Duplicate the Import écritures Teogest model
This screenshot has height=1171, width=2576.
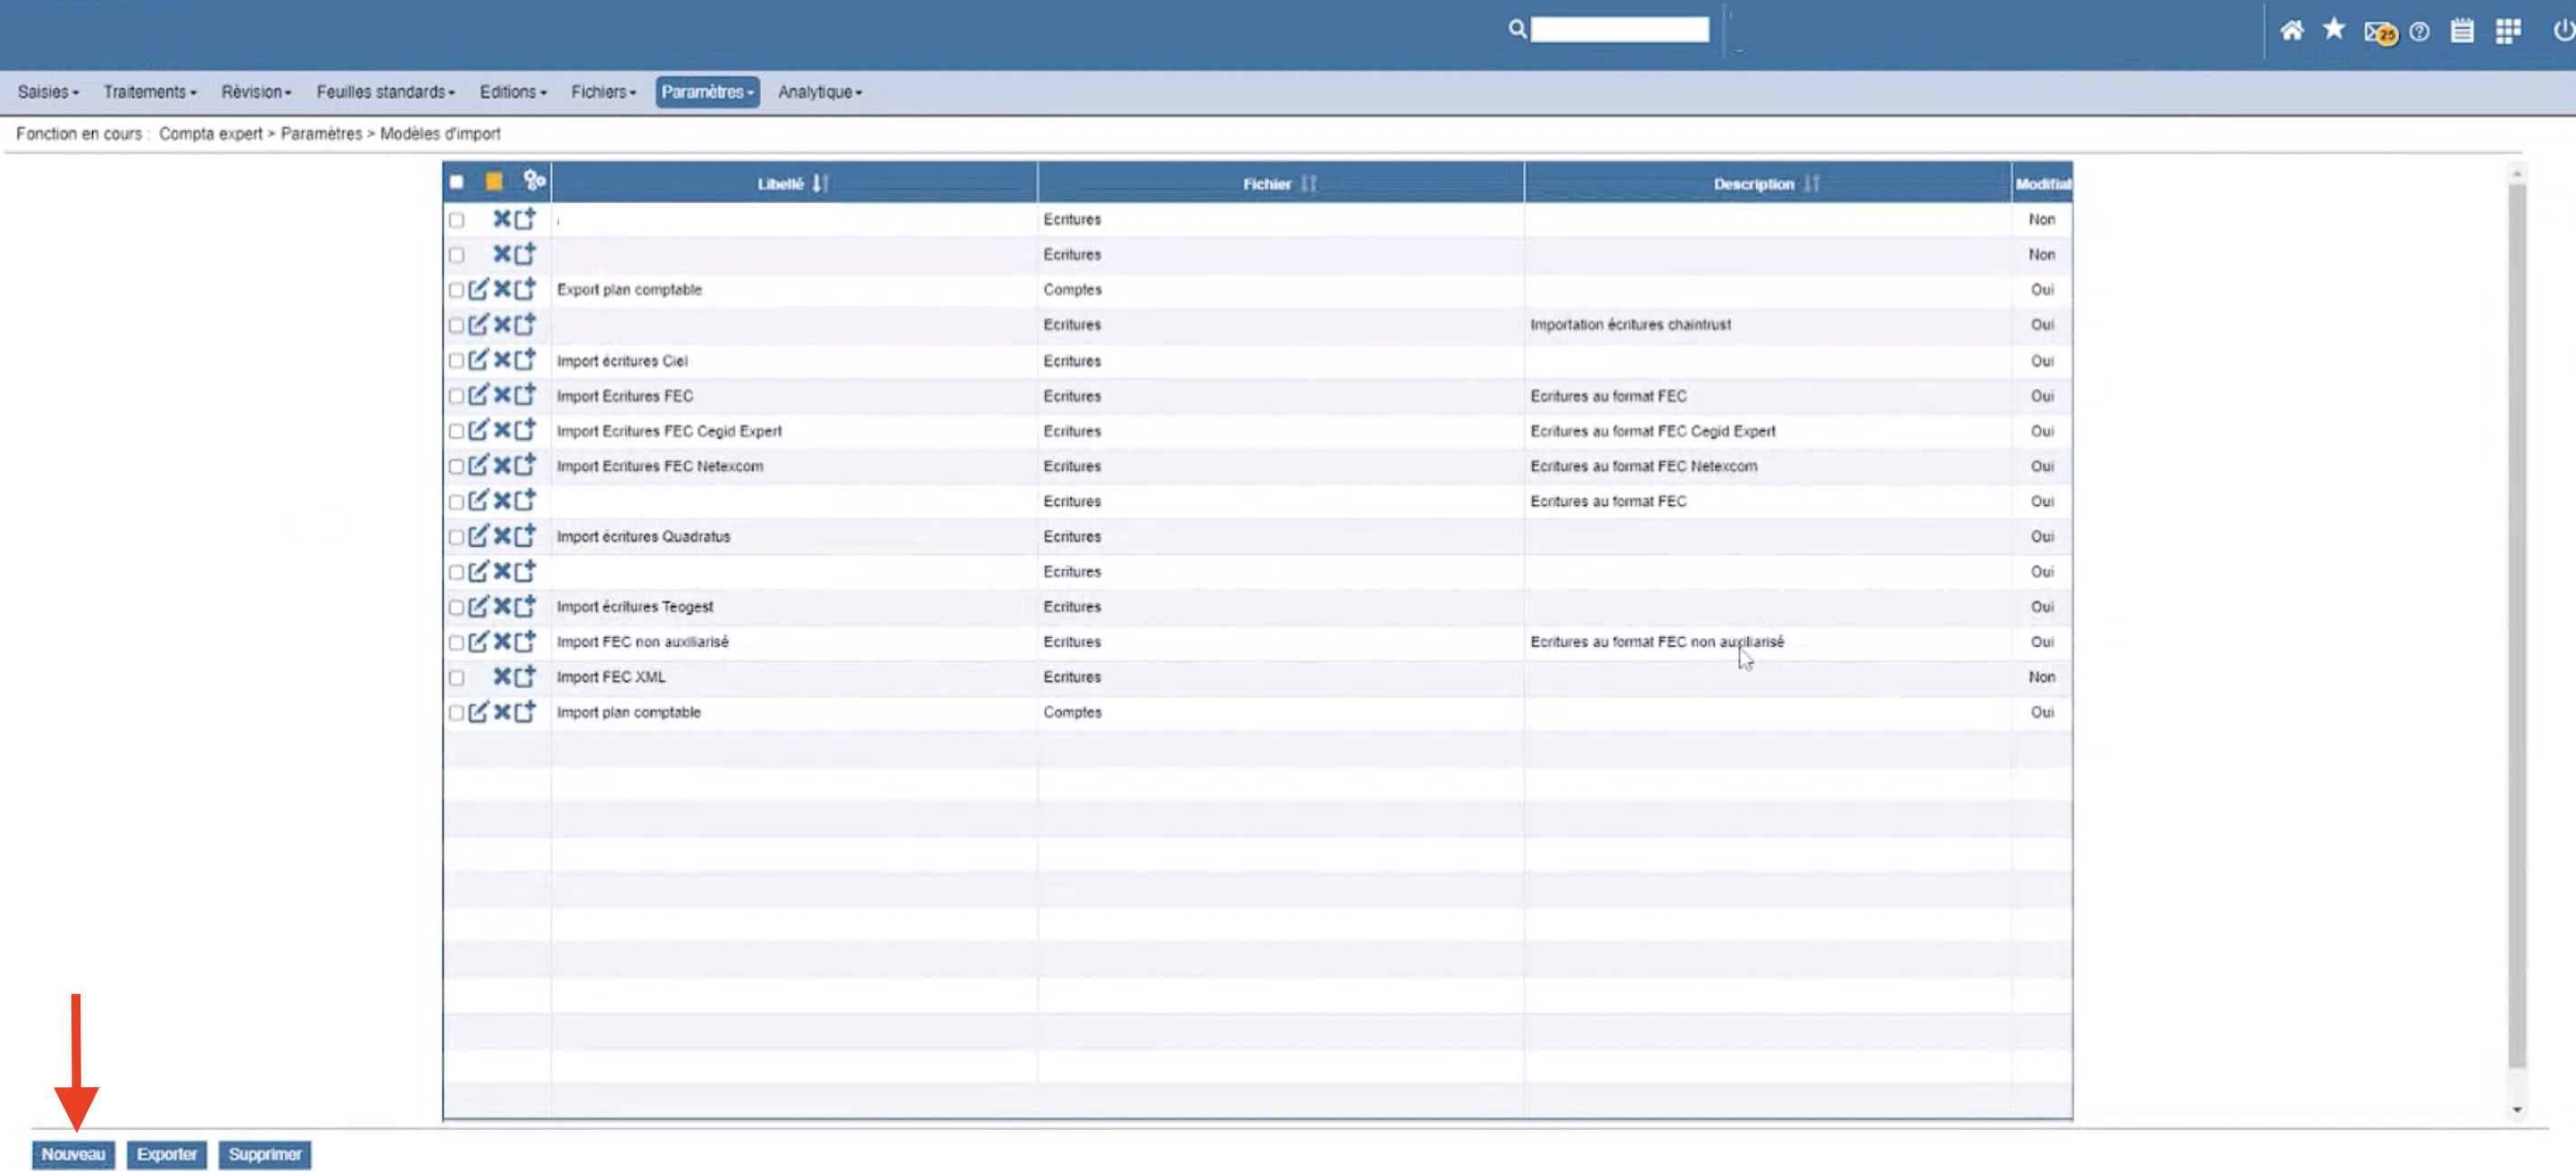(x=525, y=606)
